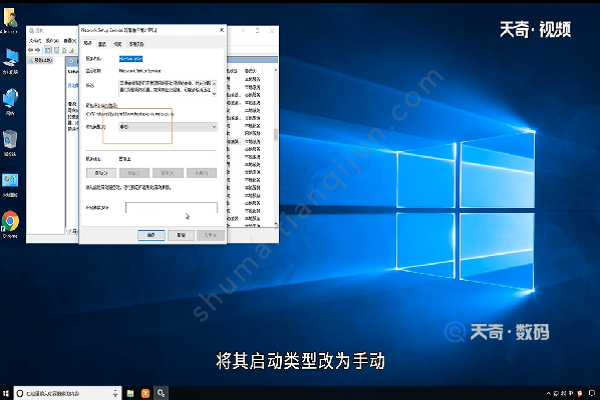Click up arrow of Services list scrollbar

pyautogui.click(x=276, y=70)
